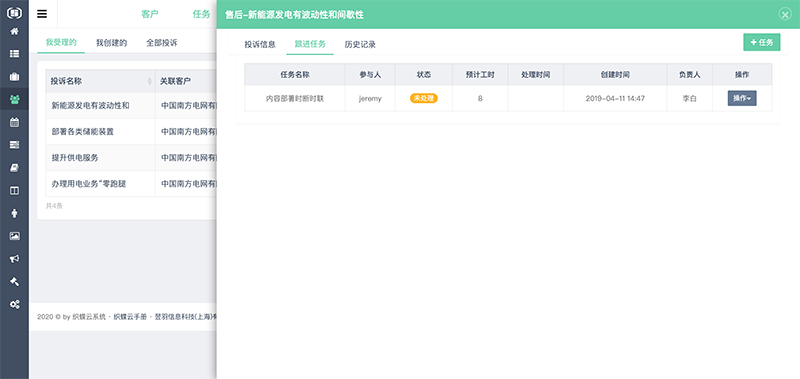Viewport: 800px width, 379px height.
Task: Switch to the 投诉信息 tab
Action: 260,44
